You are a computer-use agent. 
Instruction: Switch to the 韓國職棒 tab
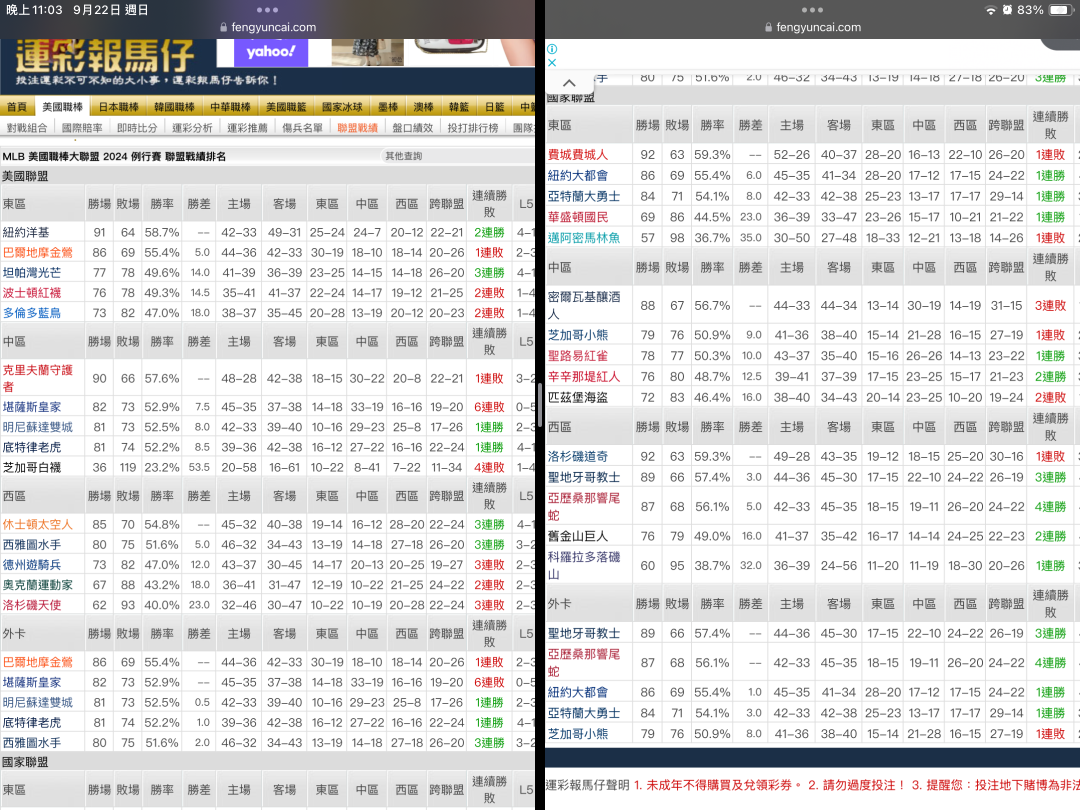174,107
